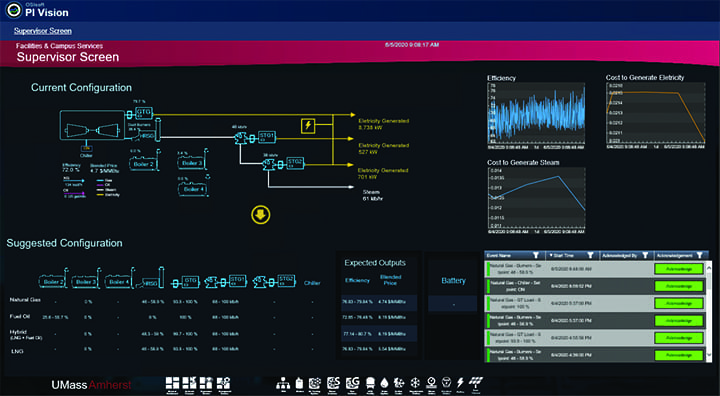
Task: Open the solar panel icon in bottom toolbar
Action: point(476,384)
